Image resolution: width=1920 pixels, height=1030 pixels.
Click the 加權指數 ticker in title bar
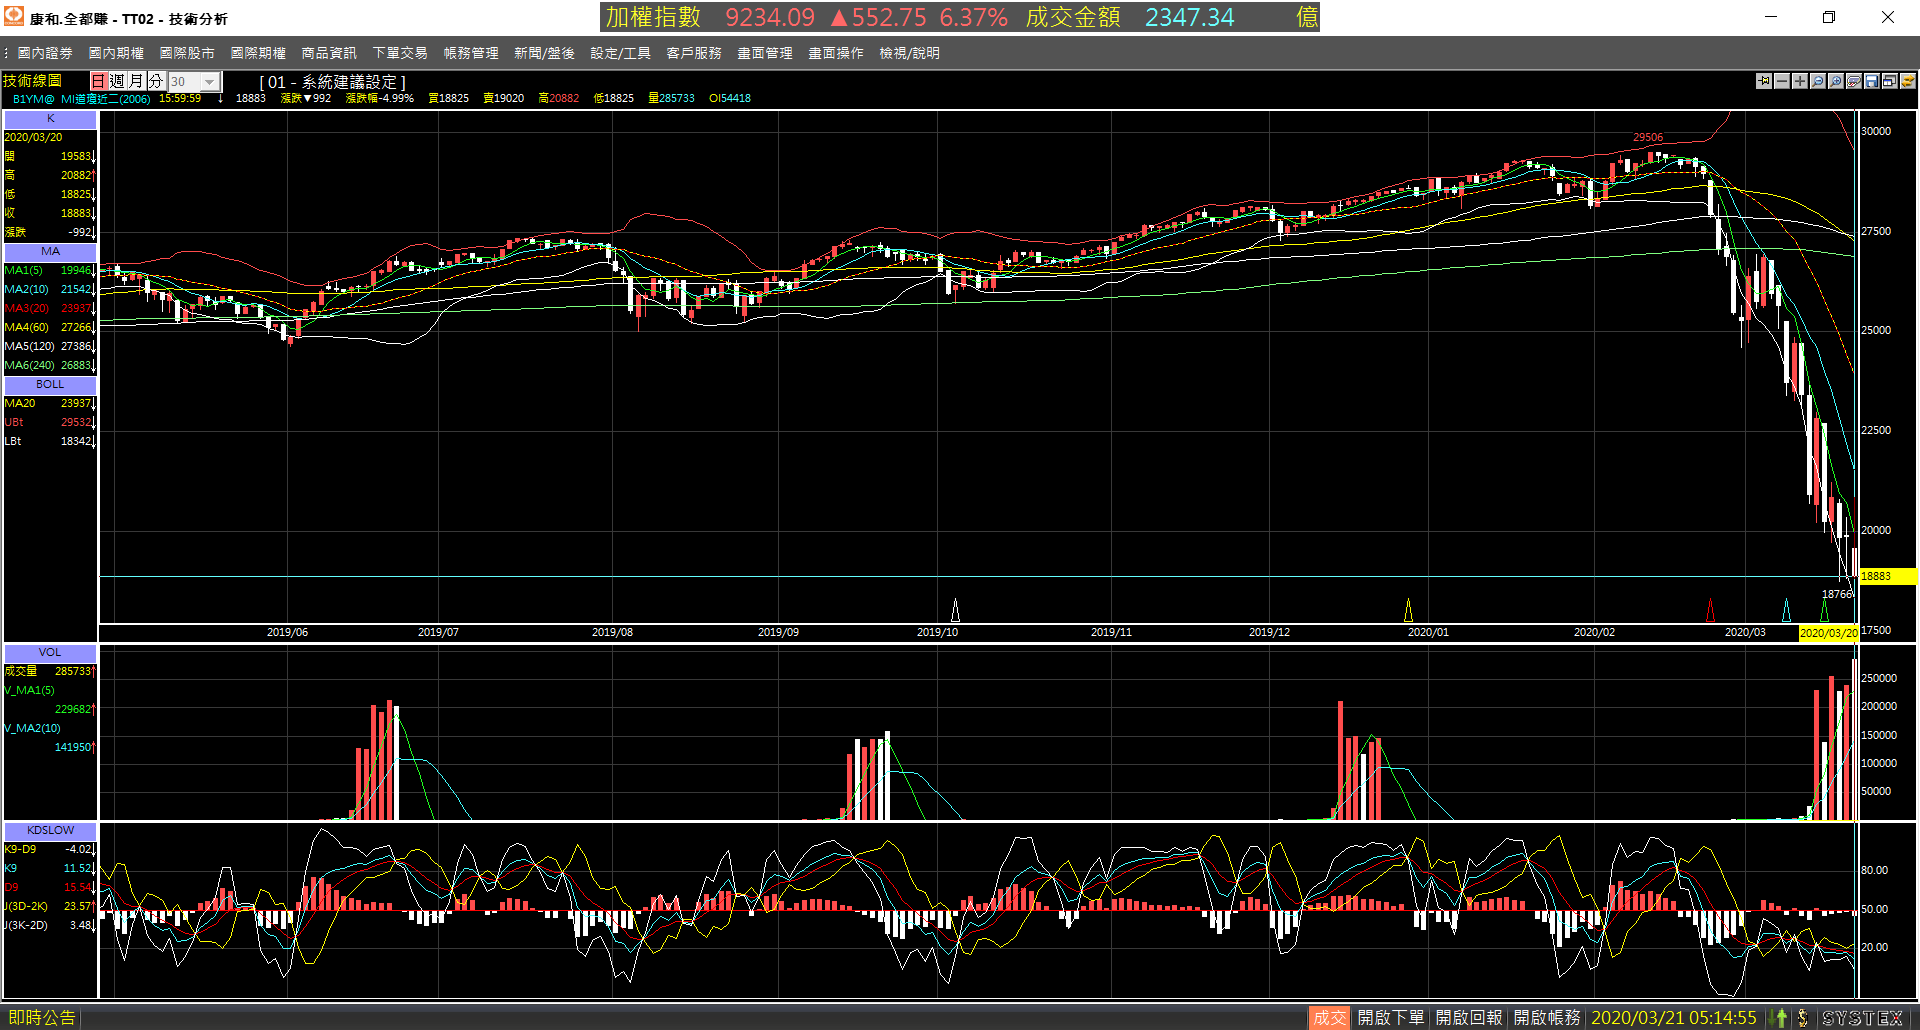tap(654, 17)
